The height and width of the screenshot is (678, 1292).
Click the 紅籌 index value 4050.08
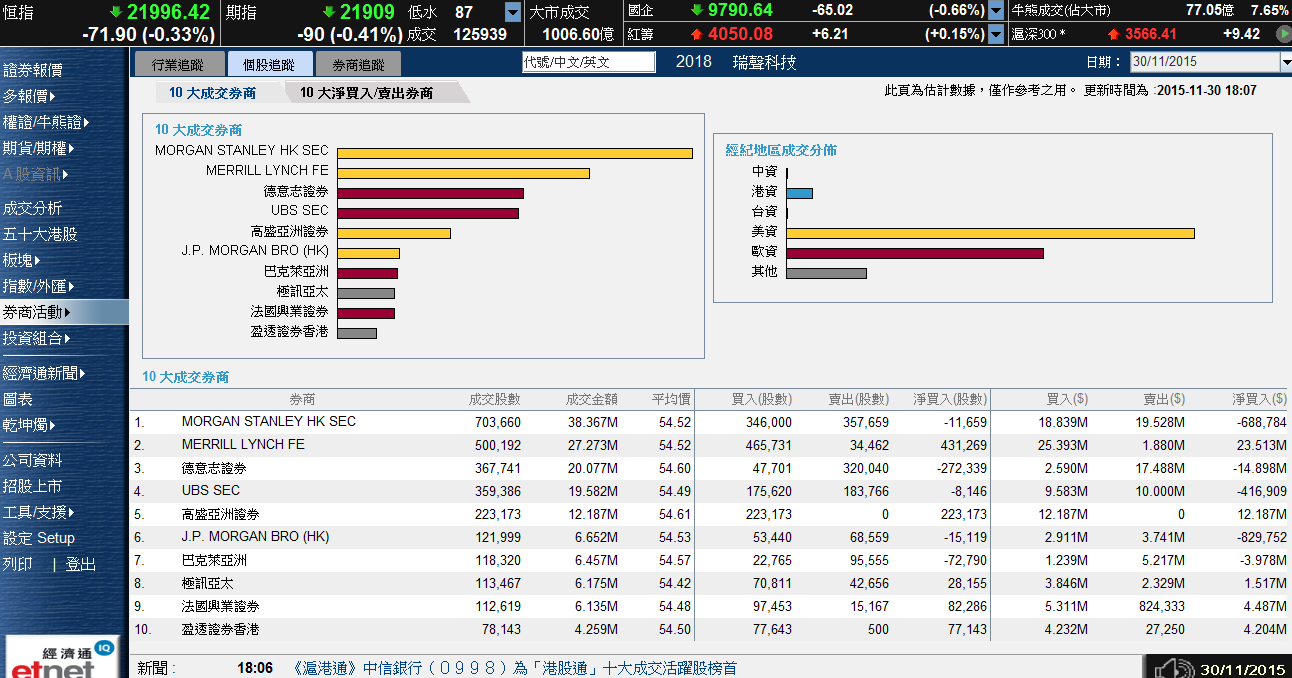pos(740,34)
